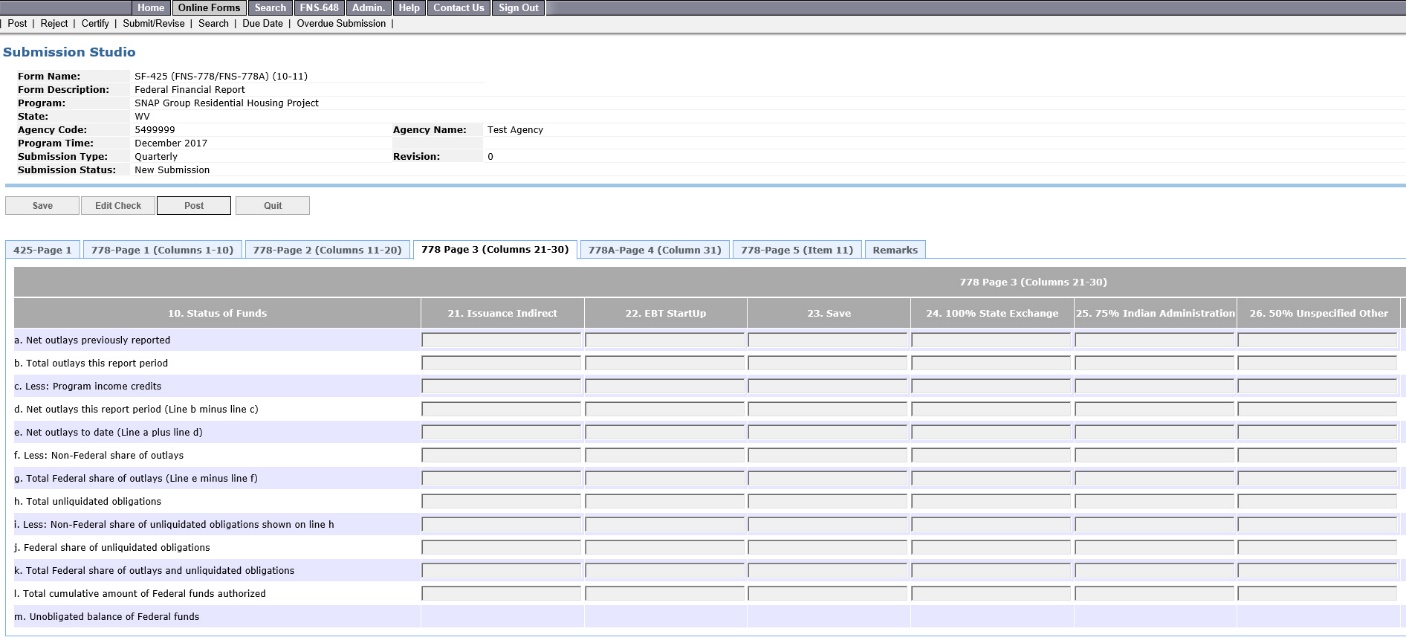Run the Edit Check button

[x=118, y=206]
